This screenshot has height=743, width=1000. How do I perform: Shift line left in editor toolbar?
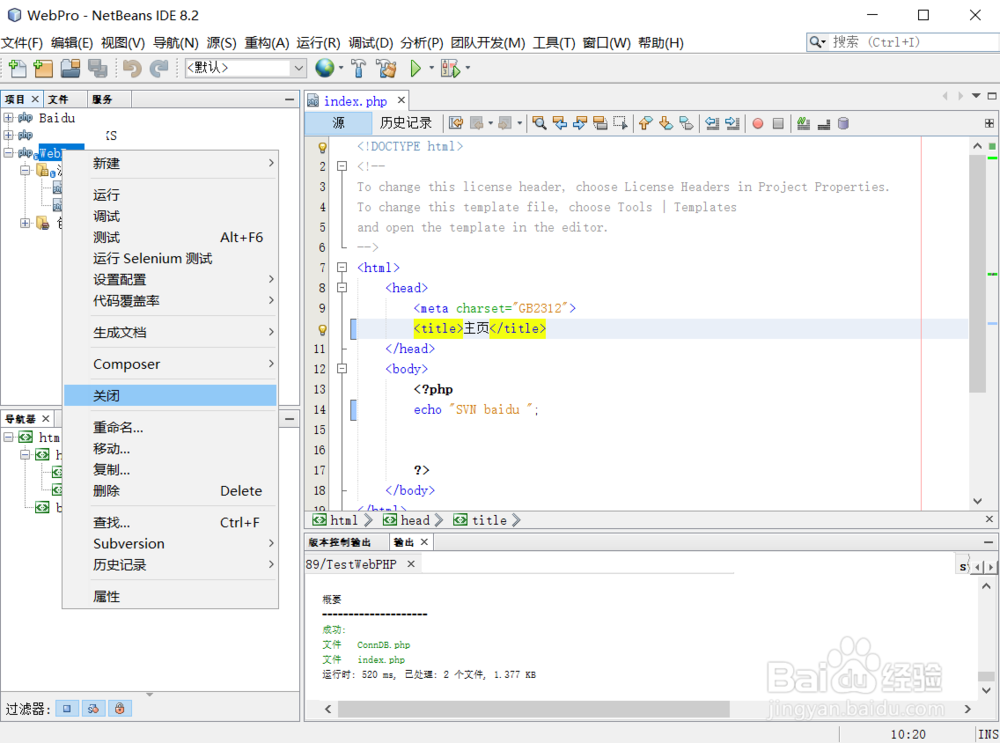[712, 123]
